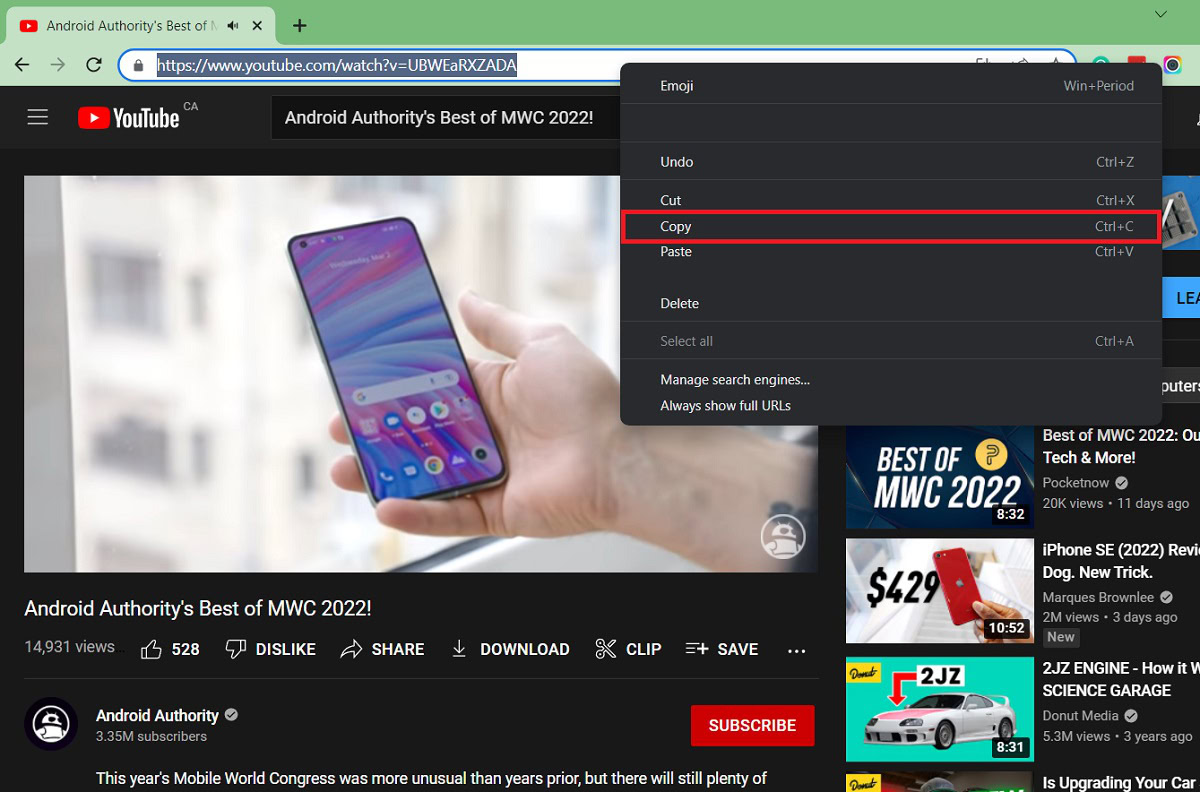Save the video to a playlist
The image size is (1200, 792).
(722, 650)
